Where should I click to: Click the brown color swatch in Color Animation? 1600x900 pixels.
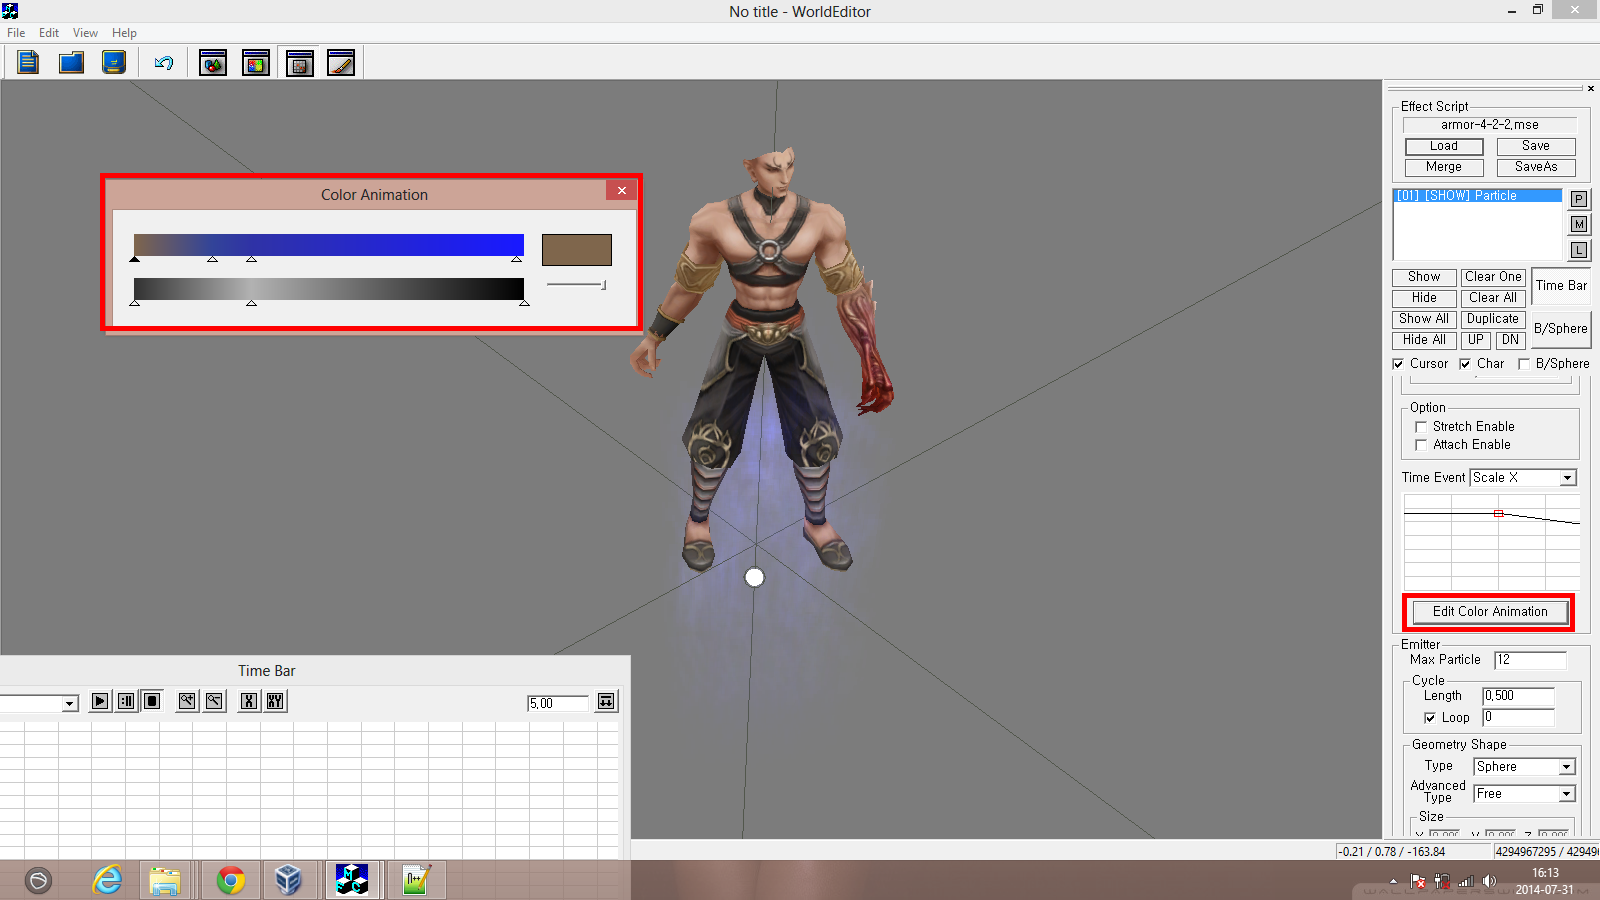click(x=577, y=250)
